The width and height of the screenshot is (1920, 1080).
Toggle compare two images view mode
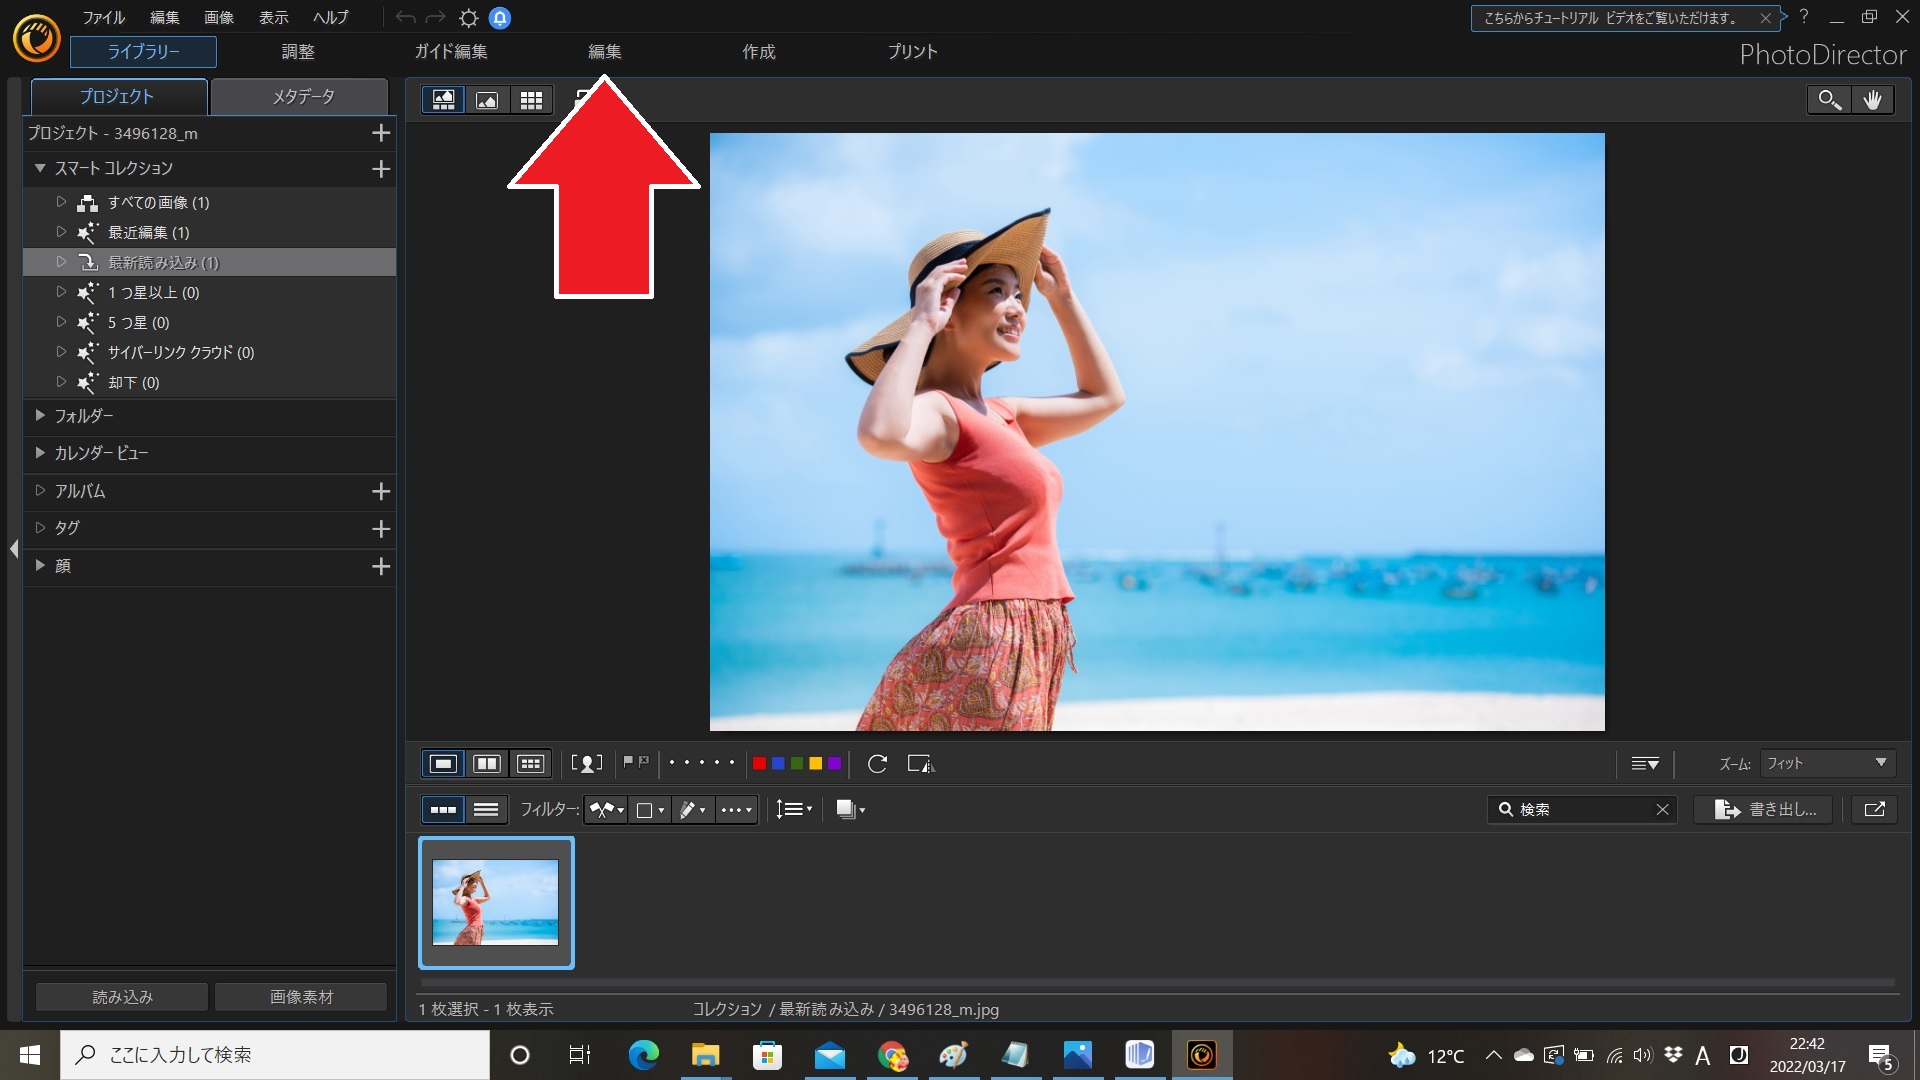(x=487, y=764)
